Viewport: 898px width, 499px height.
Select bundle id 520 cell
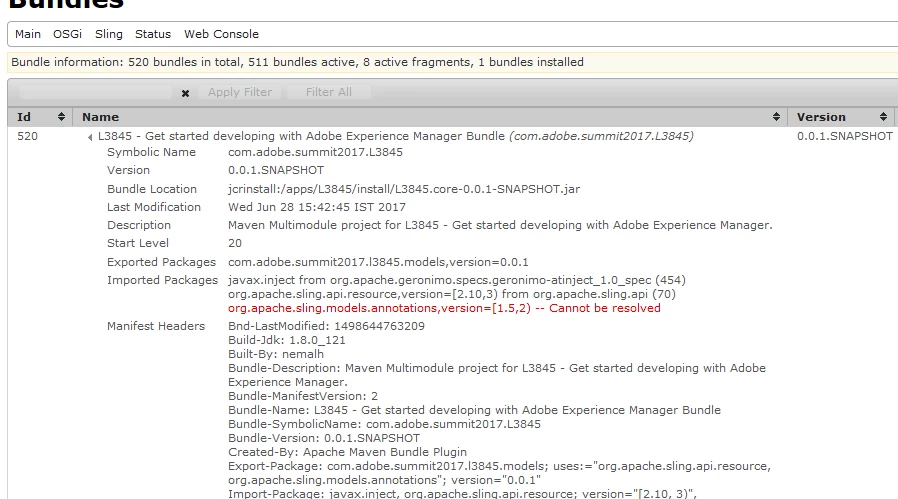pos(27,136)
